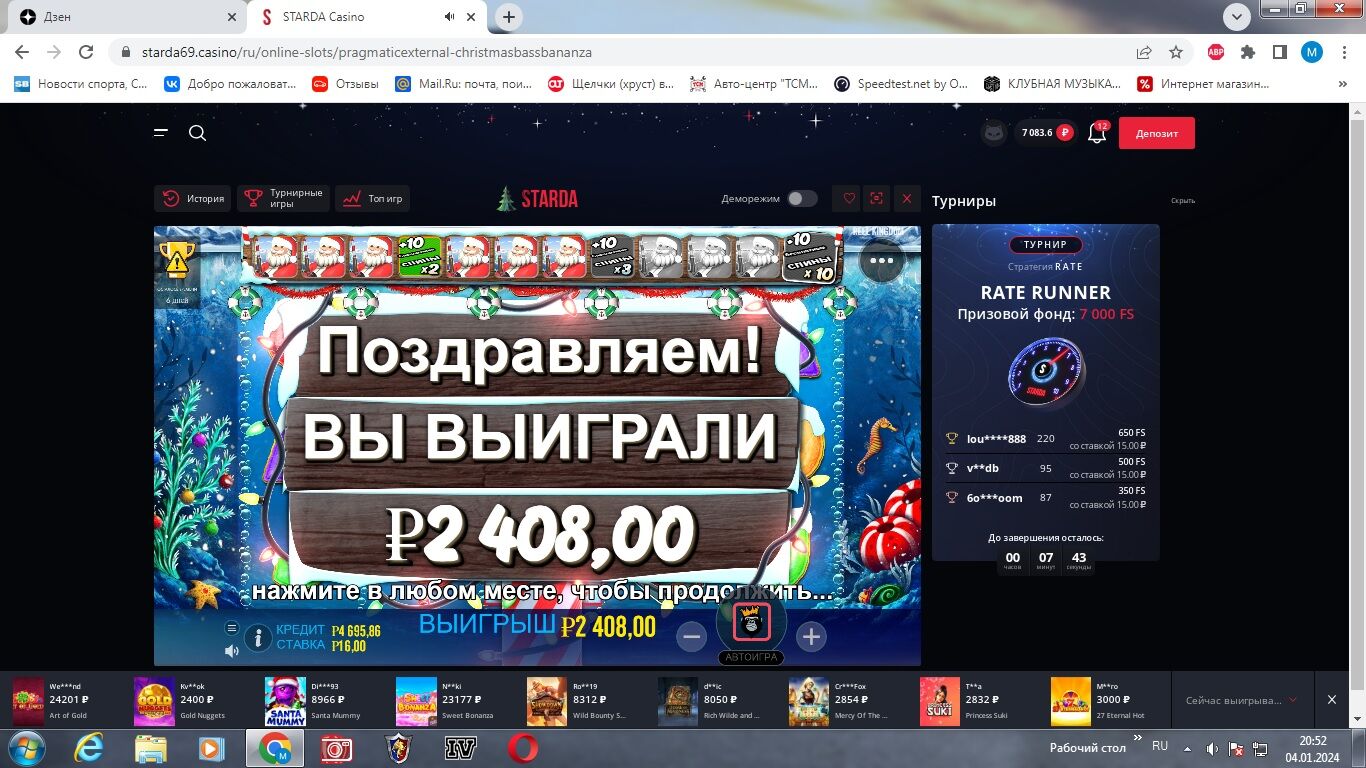The height and width of the screenshot is (768, 1366).
Task: Open Opera browser from the taskbar
Action: [x=522, y=748]
